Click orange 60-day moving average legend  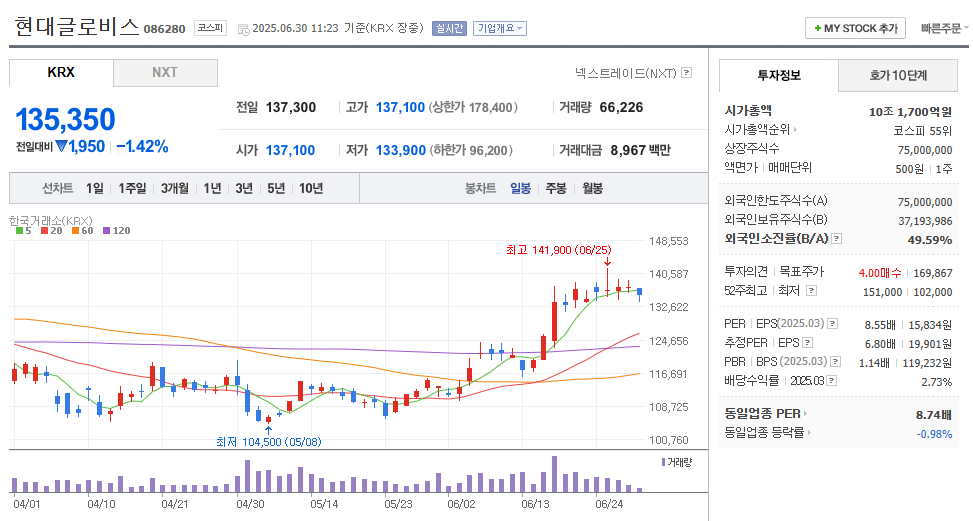point(83,231)
